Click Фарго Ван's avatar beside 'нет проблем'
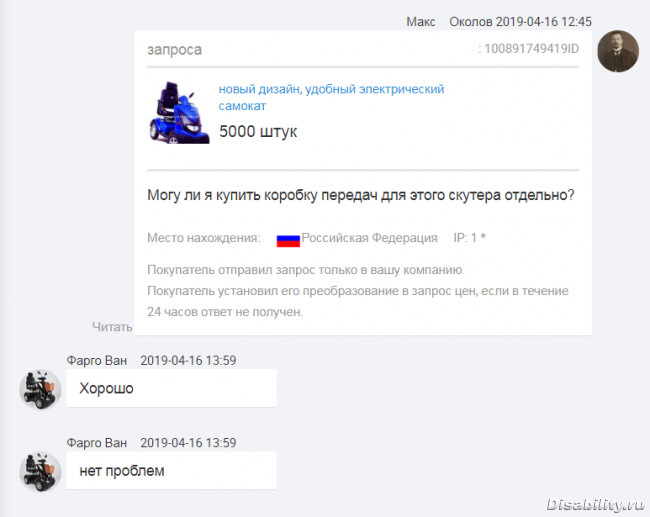Viewport: 650px width, 517px height. pyautogui.click(x=40, y=472)
